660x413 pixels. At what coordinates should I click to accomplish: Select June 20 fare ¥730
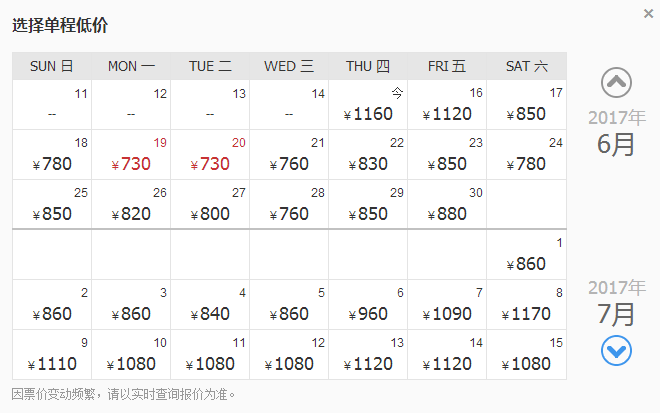(x=210, y=155)
